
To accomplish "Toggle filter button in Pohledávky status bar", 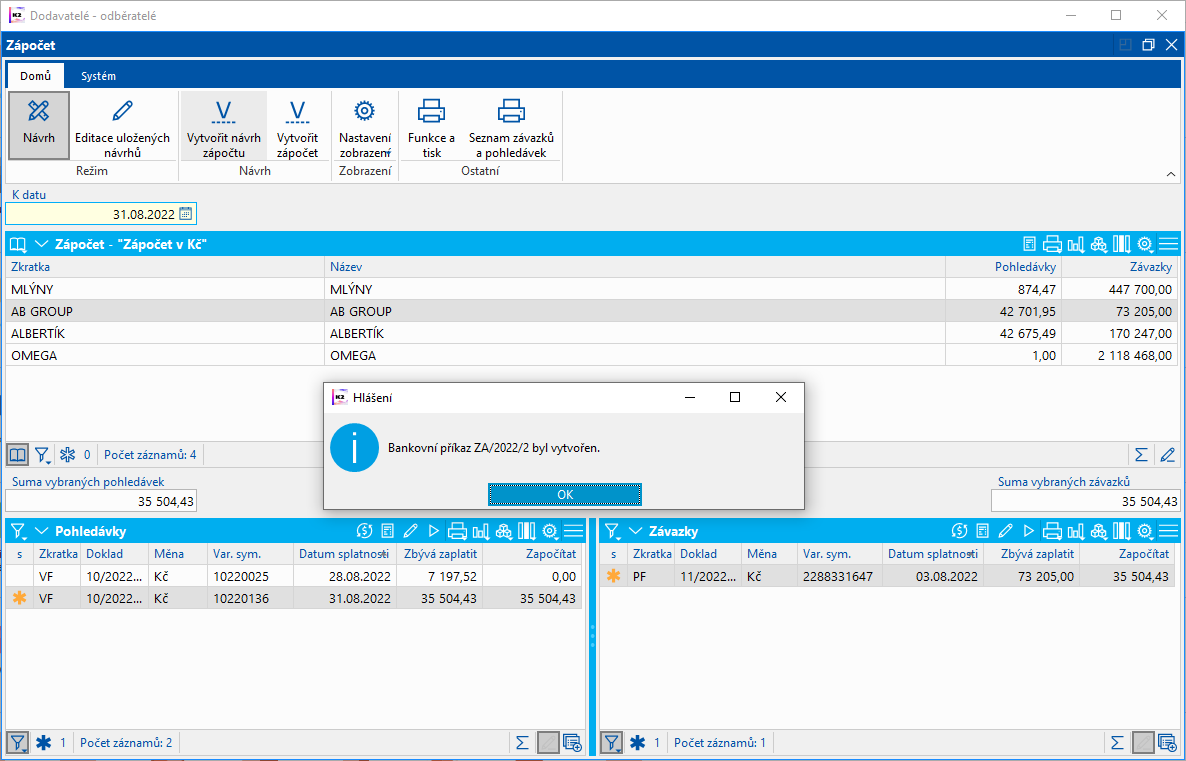I will point(17,743).
